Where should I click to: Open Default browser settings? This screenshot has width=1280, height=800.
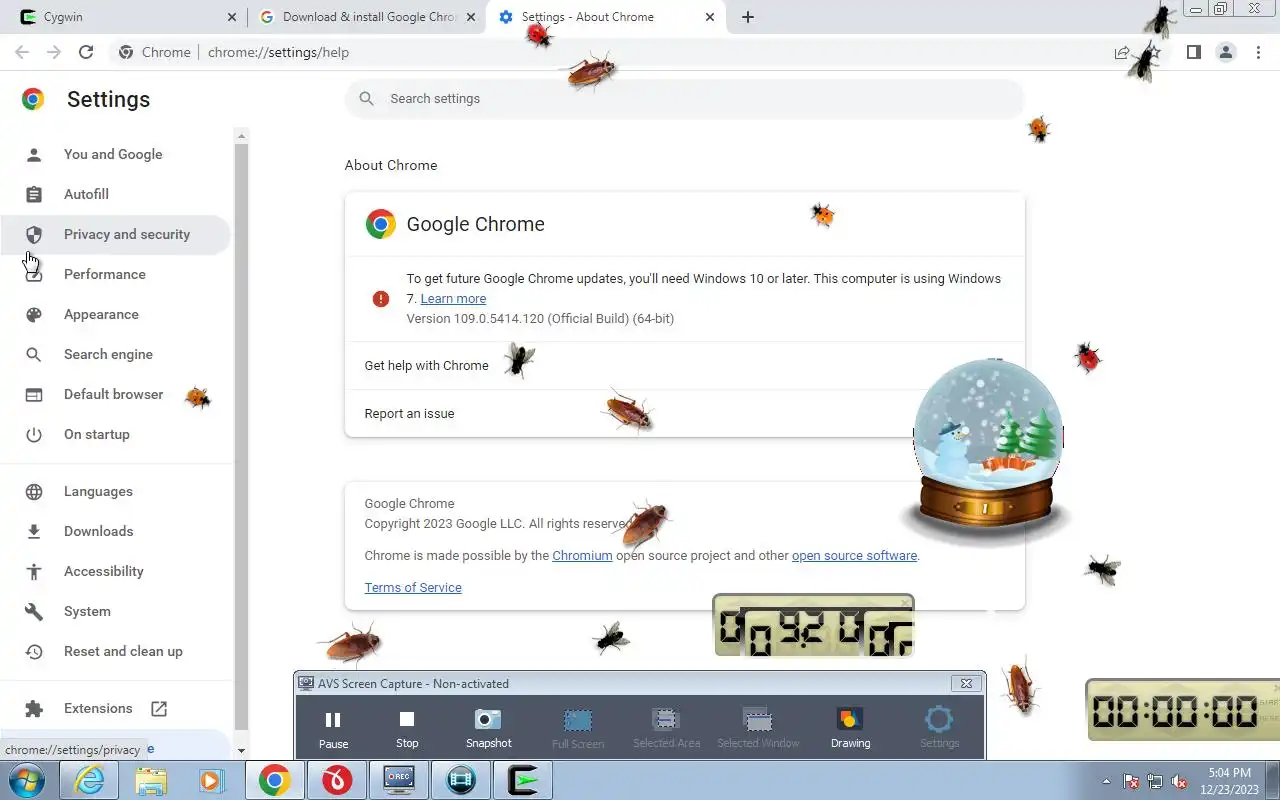(113, 394)
